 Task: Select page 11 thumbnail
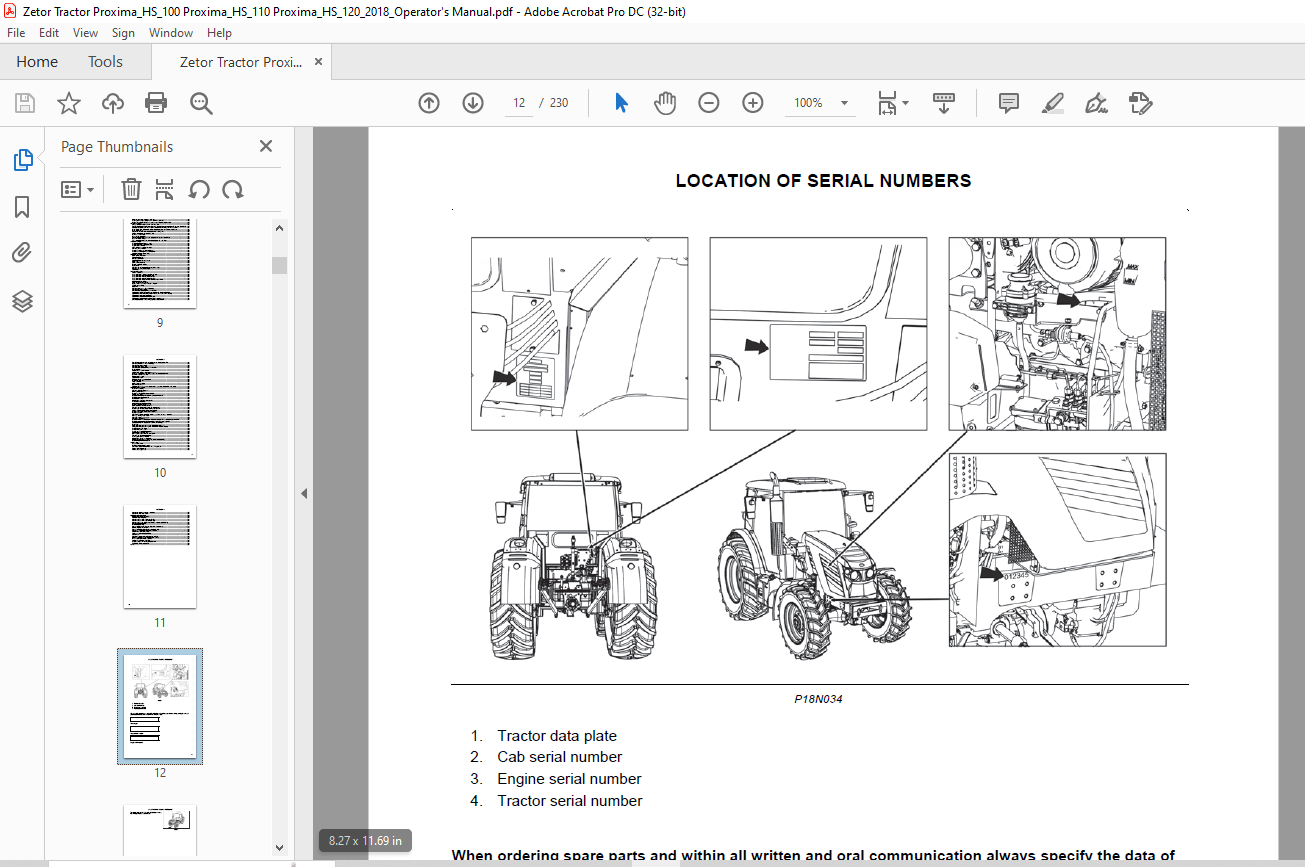160,557
